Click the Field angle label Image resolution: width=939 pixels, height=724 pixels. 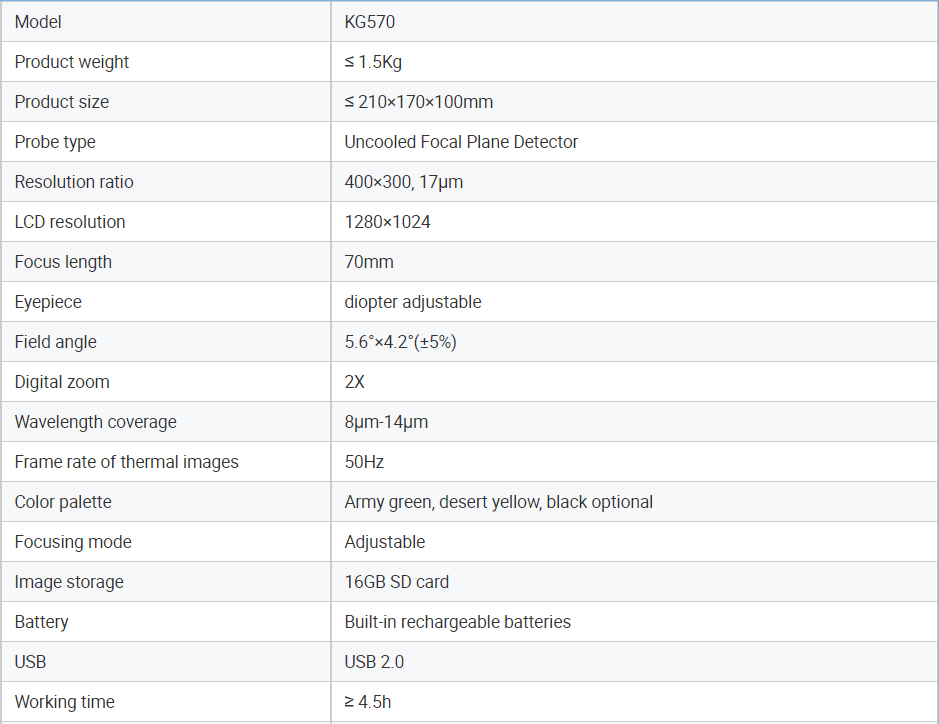tap(55, 342)
